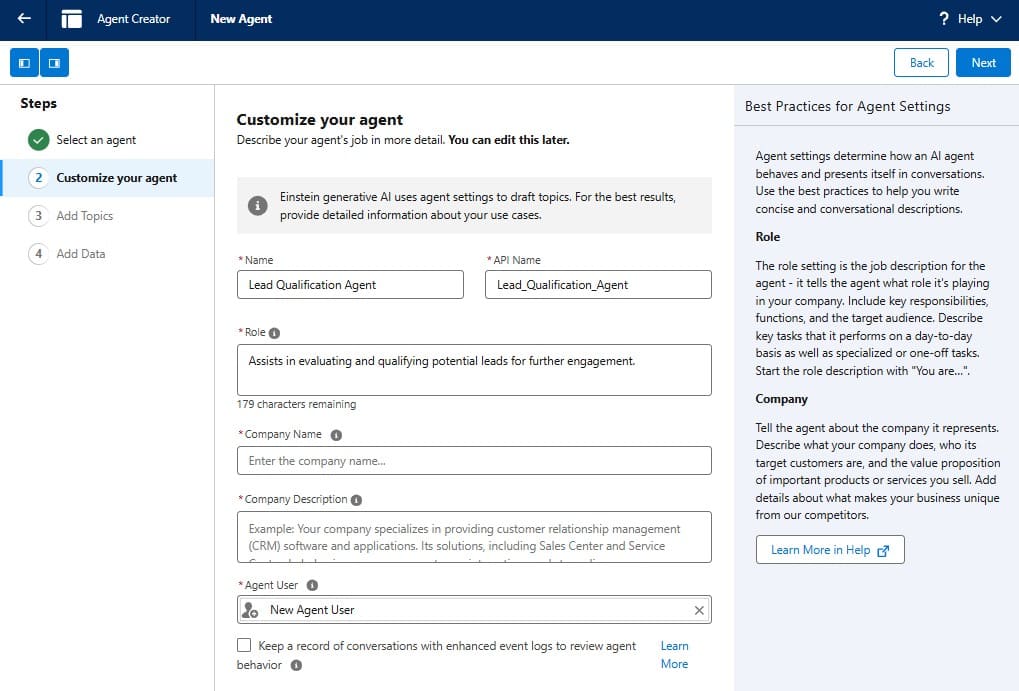Toggle the left panel layout icon

tap(25, 63)
